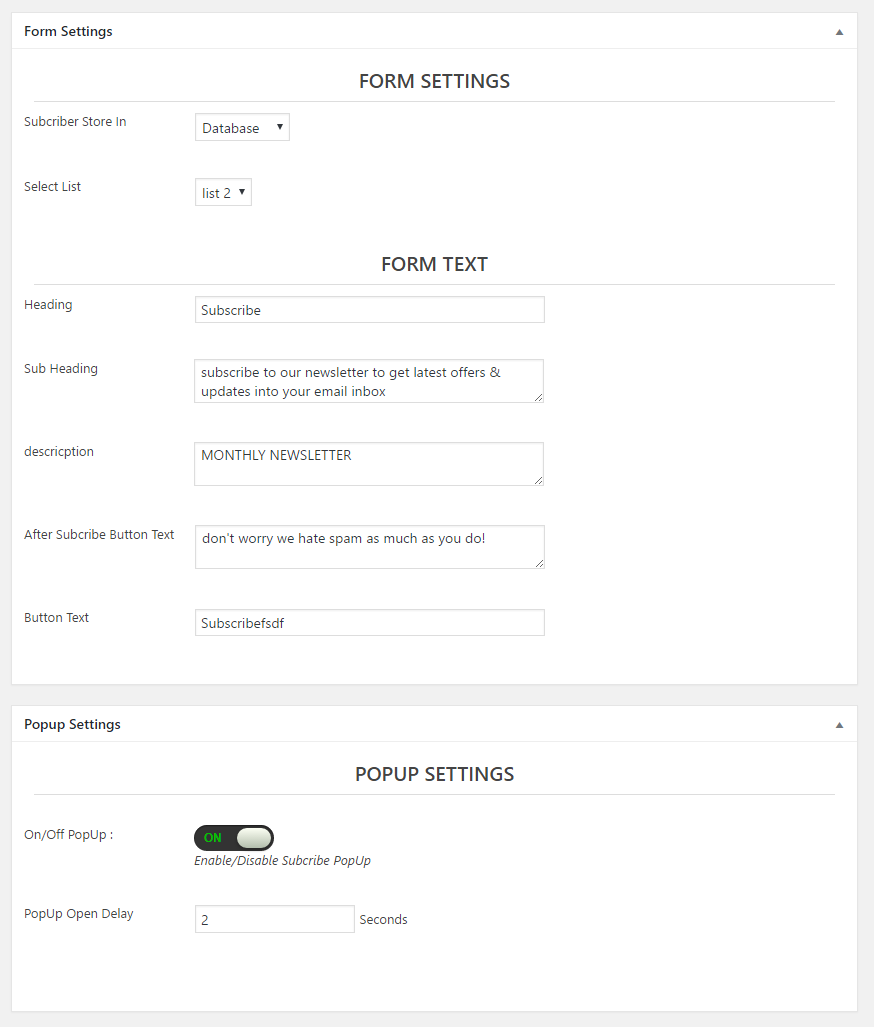
Task: Click the Database dropdown arrow
Action: pyautogui.click(x=280, y=127)
